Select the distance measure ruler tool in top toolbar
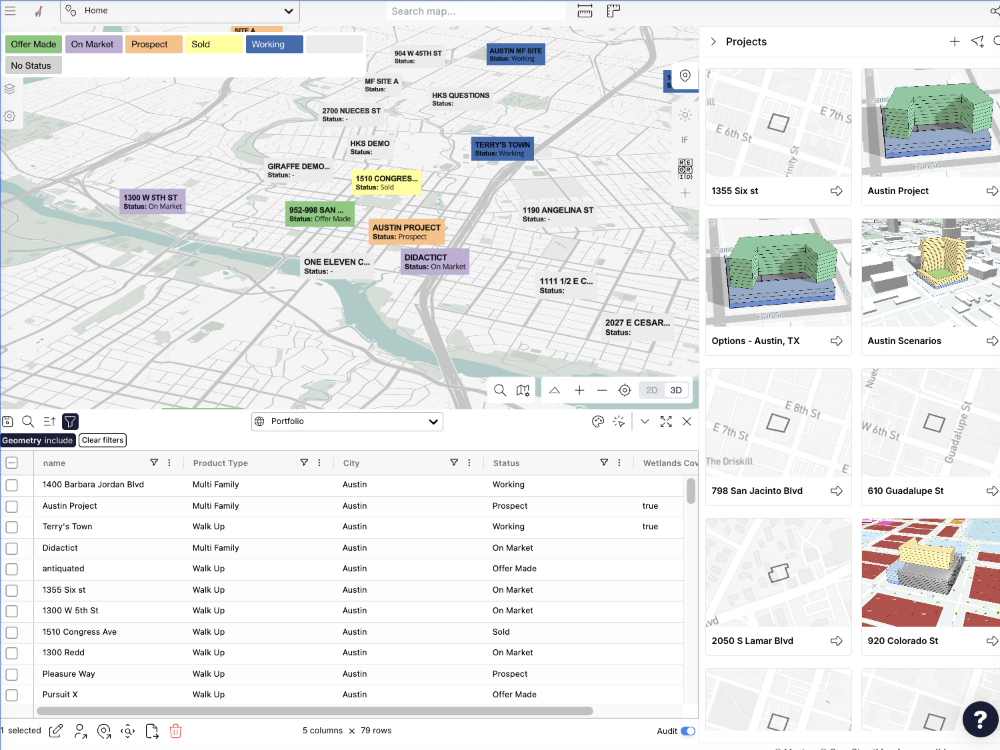 coord(583,9)
